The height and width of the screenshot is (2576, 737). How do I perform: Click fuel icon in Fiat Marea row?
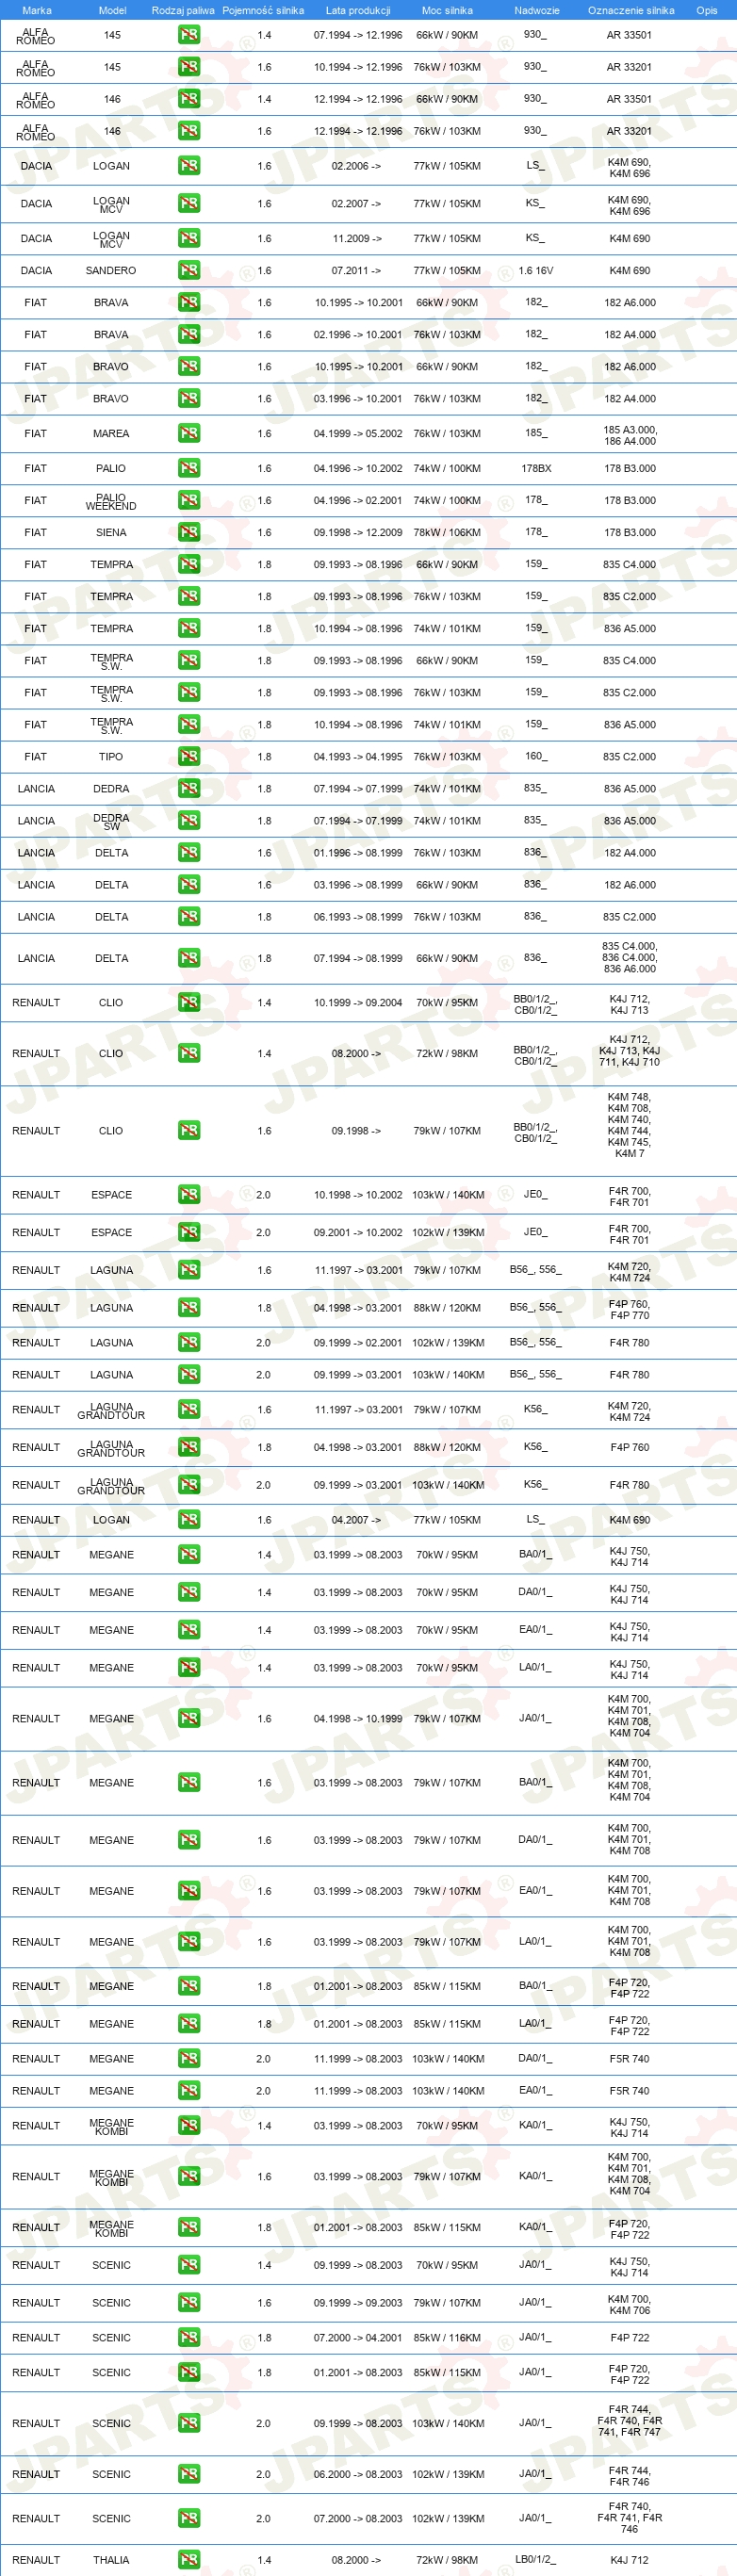[x=189, y=433]
